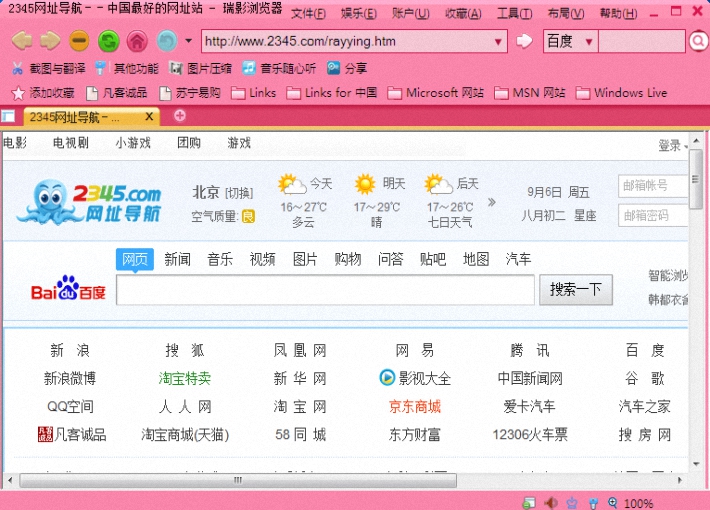Click the go arrow next to address bar

click(x=524, y=41)
